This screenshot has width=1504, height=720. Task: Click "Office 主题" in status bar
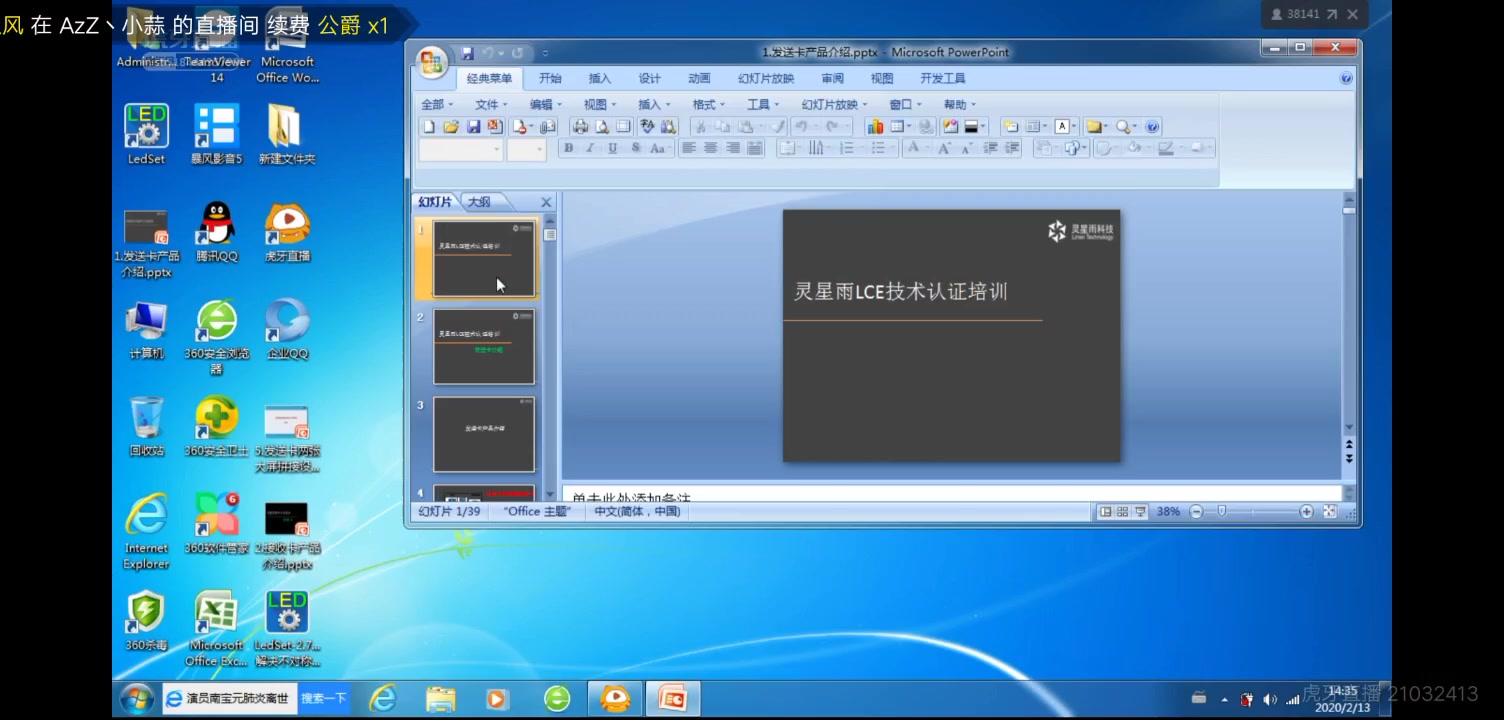tap(537, 511)
